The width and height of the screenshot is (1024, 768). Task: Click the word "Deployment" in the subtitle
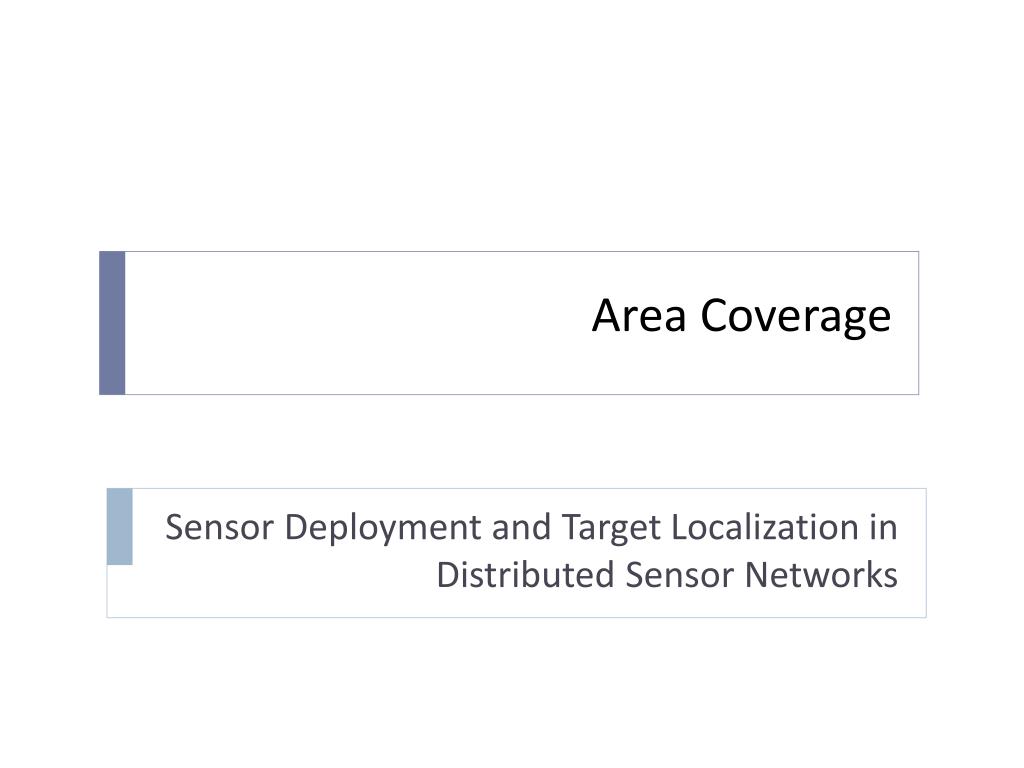pyautogui.click(x=383, y=529)
